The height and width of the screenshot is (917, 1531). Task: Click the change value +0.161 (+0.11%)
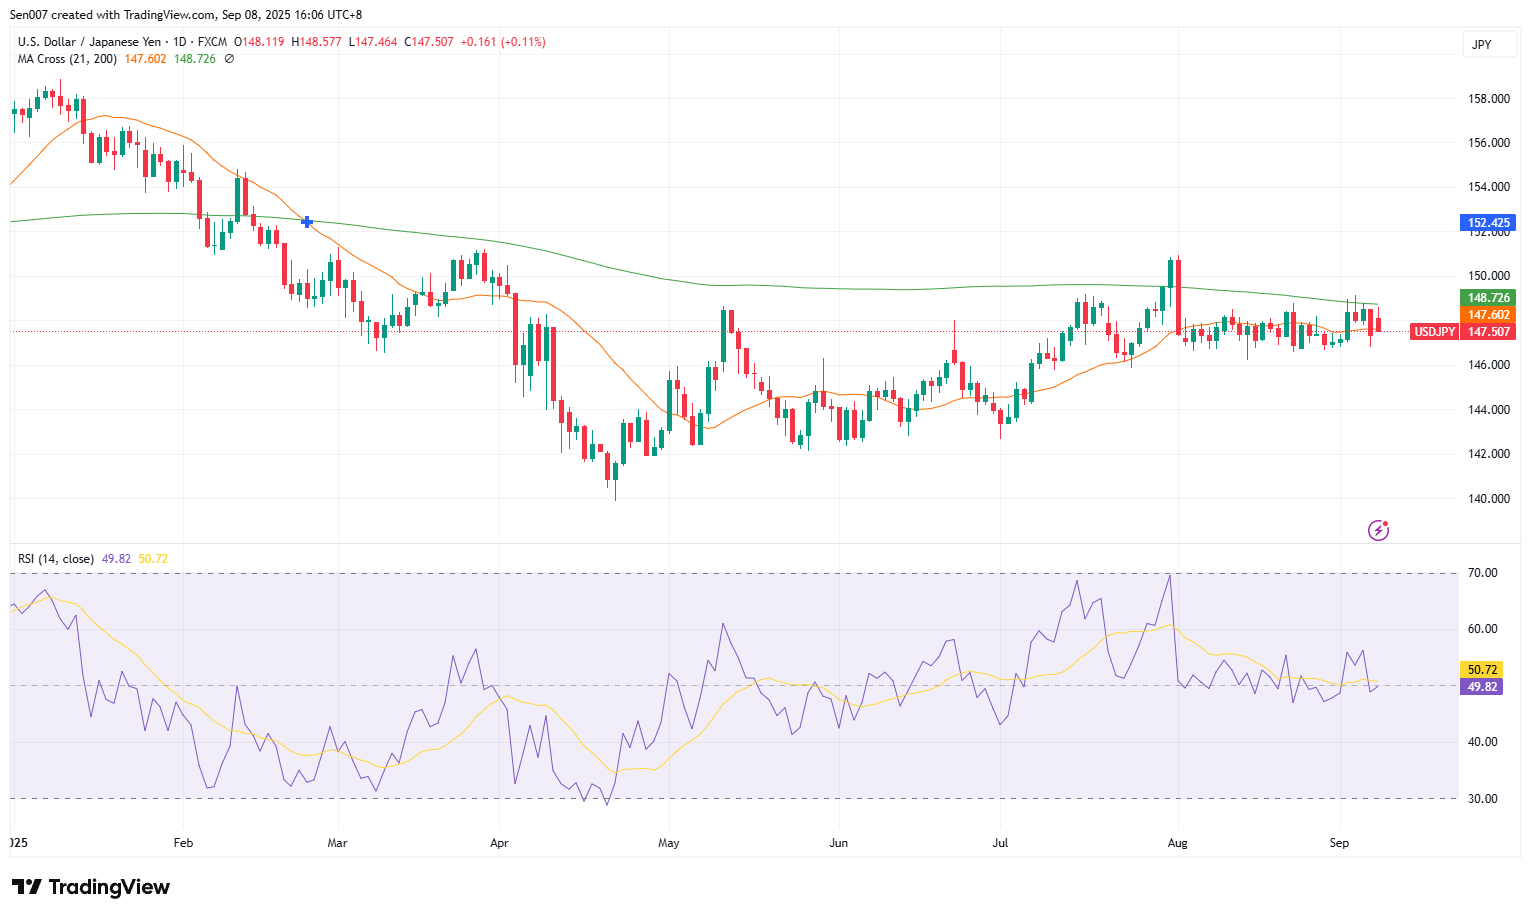(503, 42)
